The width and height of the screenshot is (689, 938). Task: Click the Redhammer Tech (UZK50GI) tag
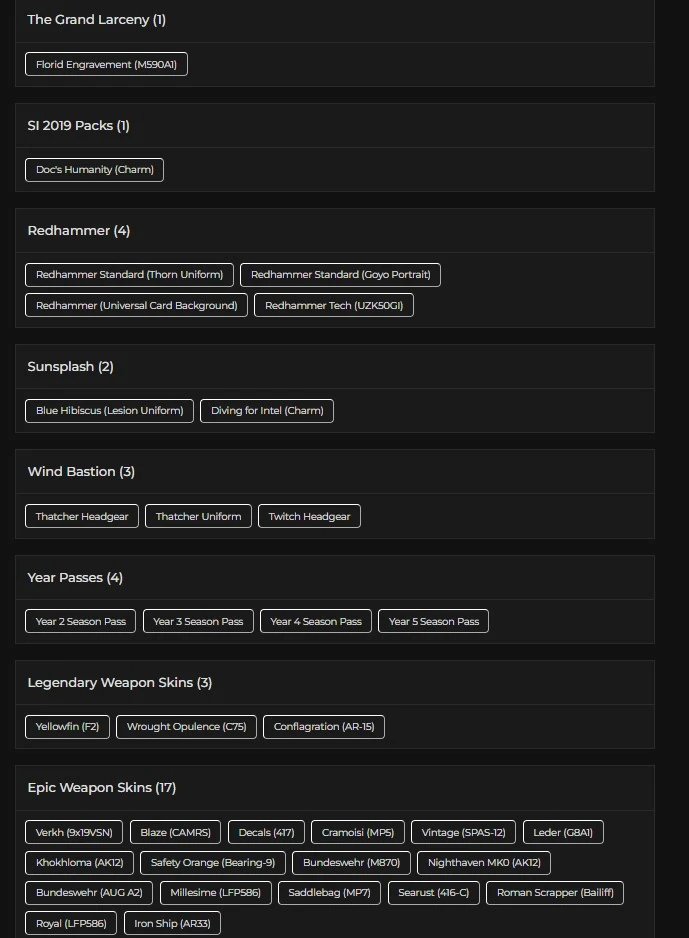point(334,306)
